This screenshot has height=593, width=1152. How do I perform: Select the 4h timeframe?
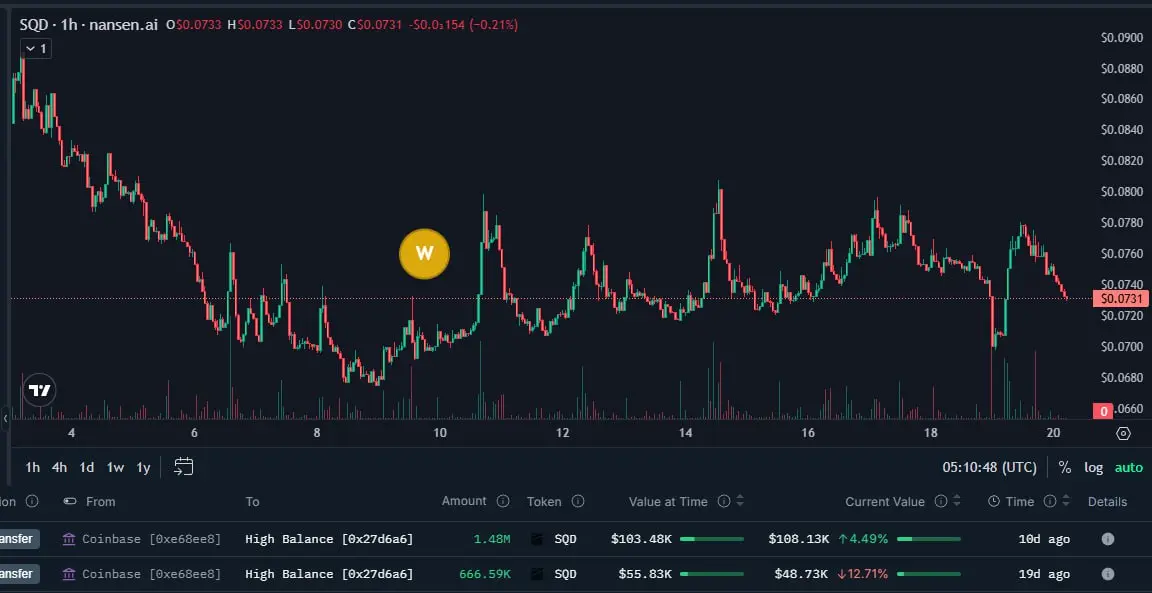[x=60, y=467]
